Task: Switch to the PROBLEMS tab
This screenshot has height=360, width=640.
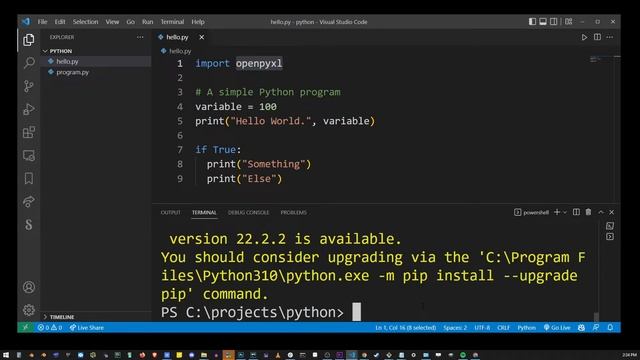Action: pyautogui.click(x=293, y=212)
